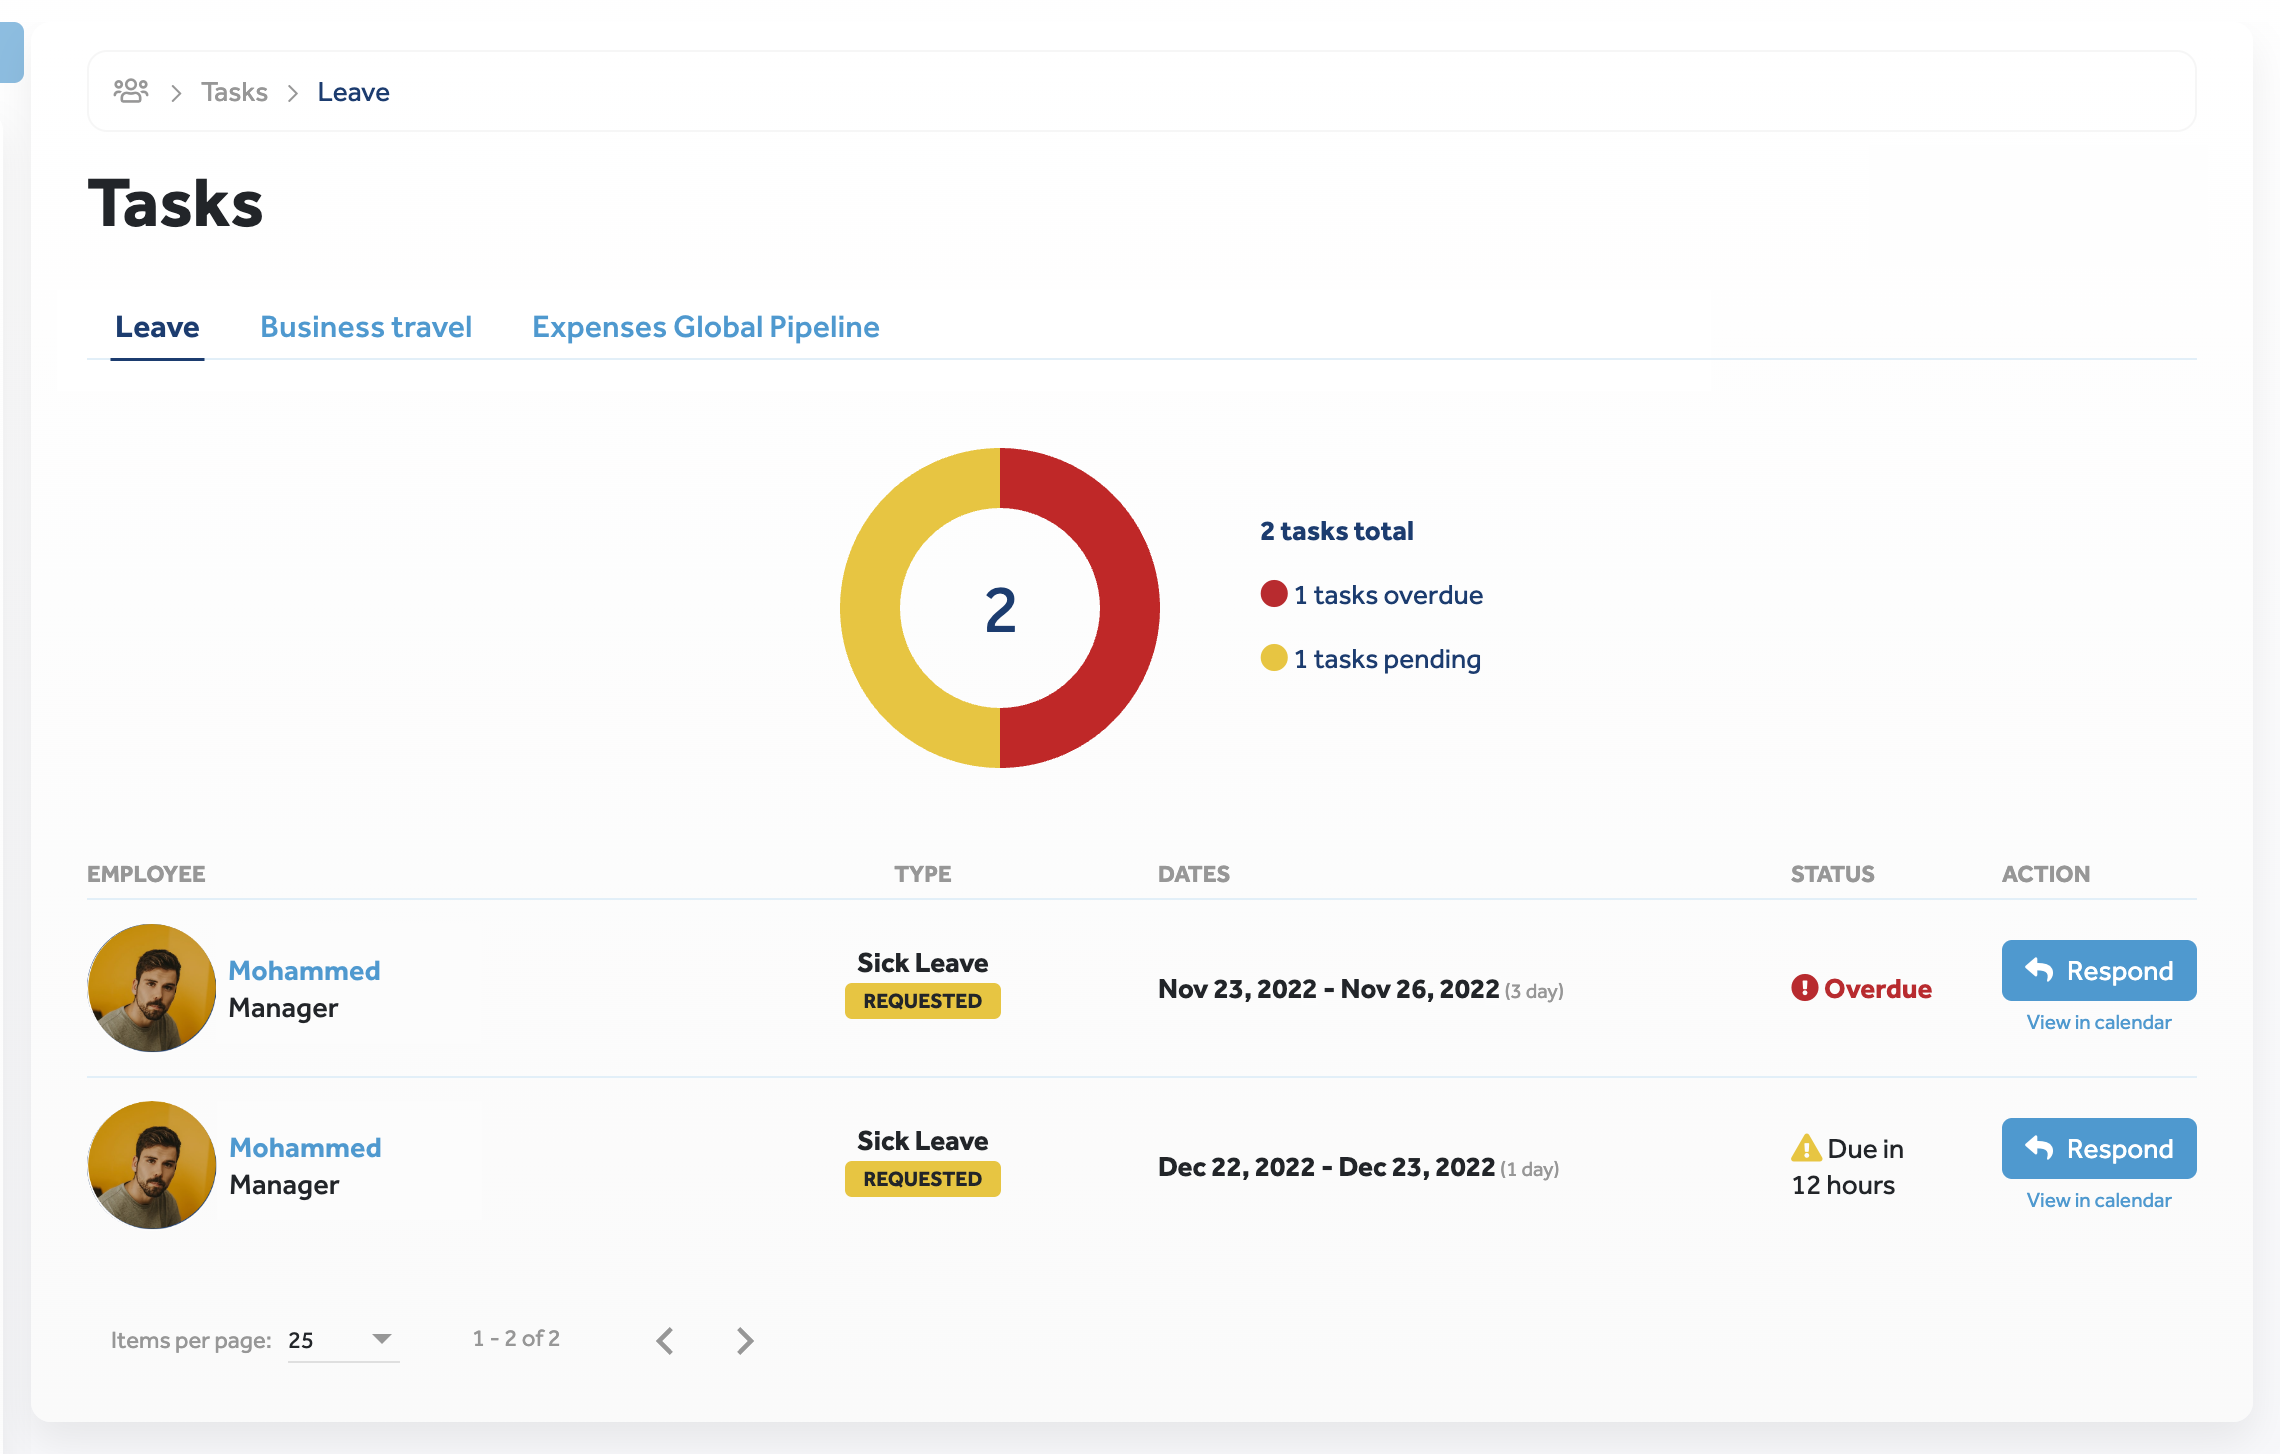
Task: Click the second Mohammed profile photo
Action: [152, 1165]
